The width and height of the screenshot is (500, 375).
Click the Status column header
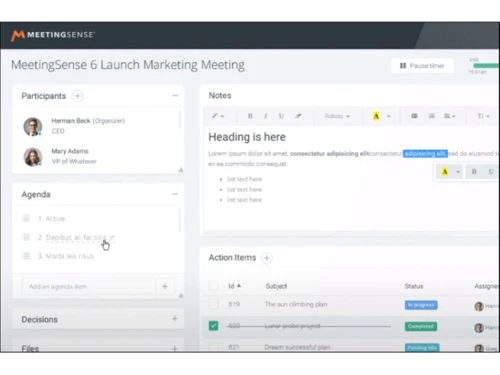click(x=414, y=286)
